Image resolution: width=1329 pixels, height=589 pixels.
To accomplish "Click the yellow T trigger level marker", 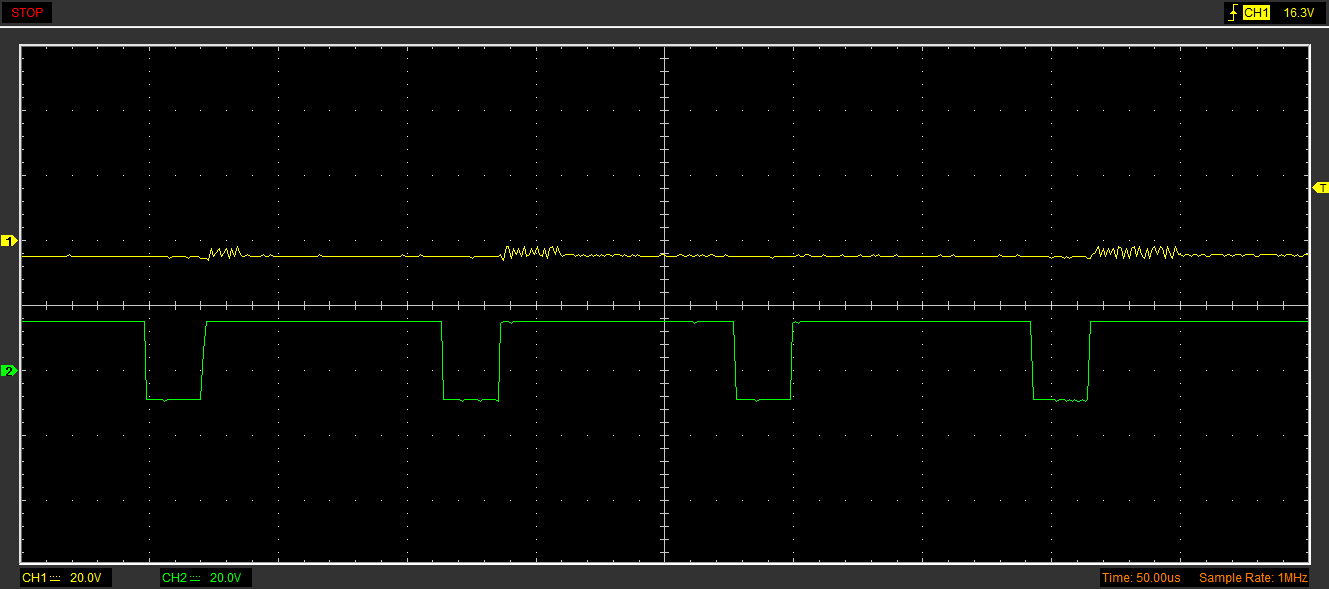I will point(1320,188).
